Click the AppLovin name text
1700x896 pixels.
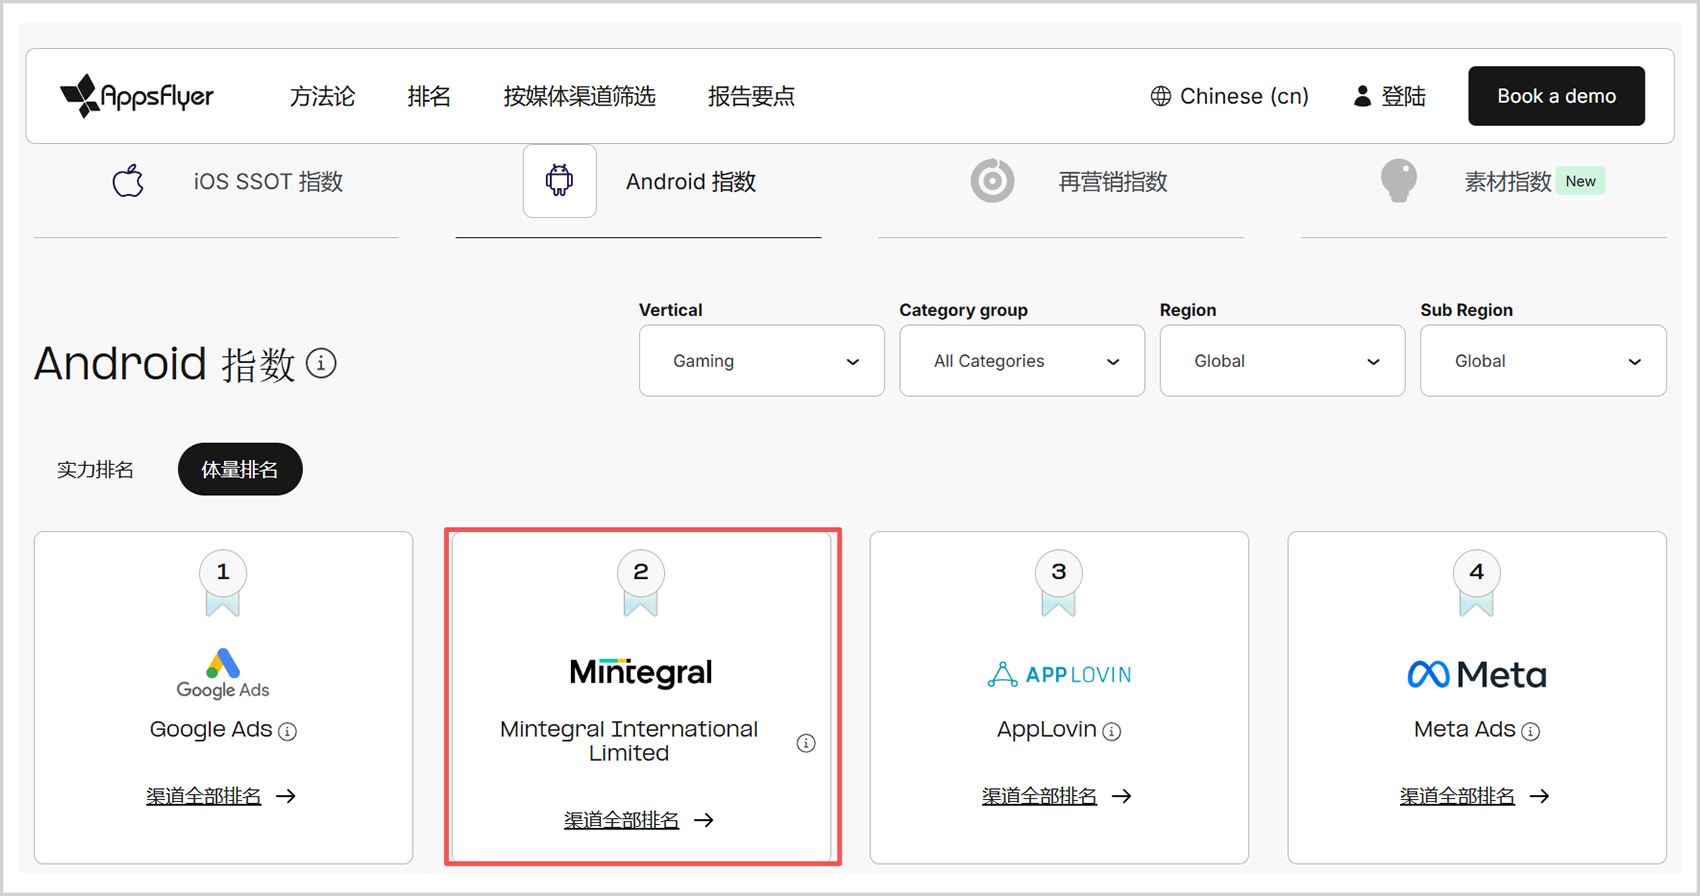click(x=1046, y=730)
